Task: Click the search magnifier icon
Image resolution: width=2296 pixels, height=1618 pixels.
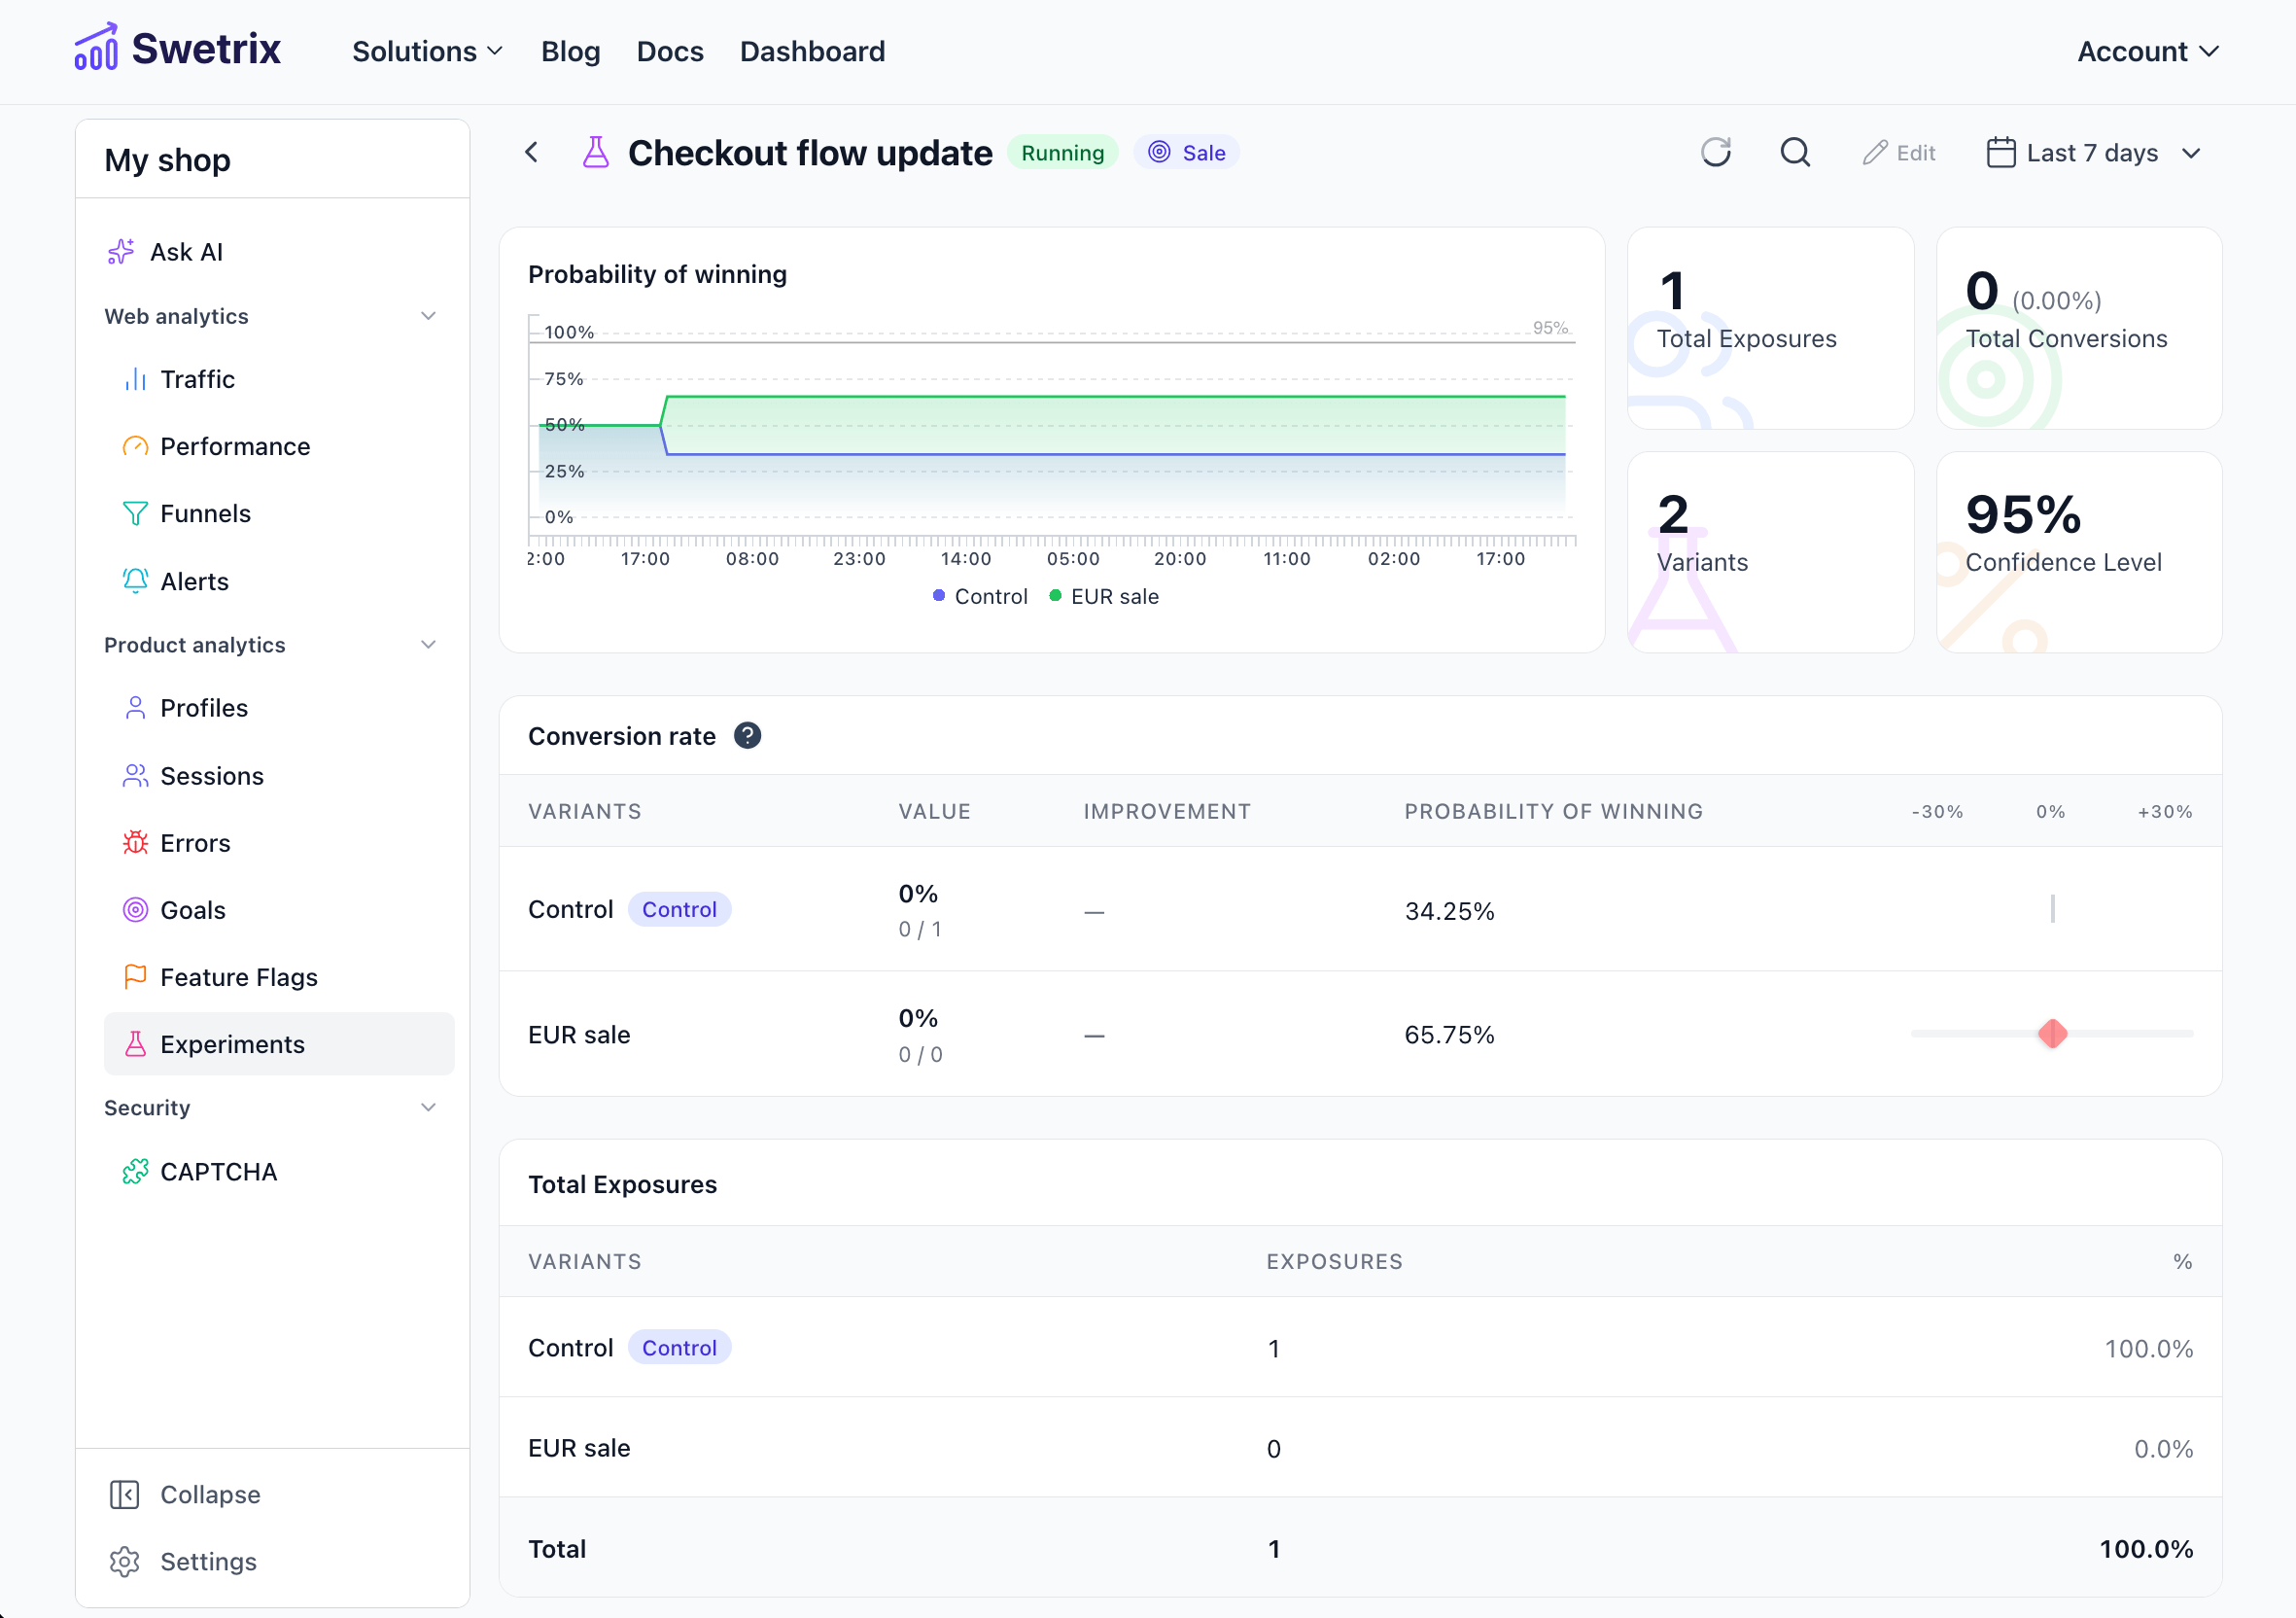Action: [1795, 152]
